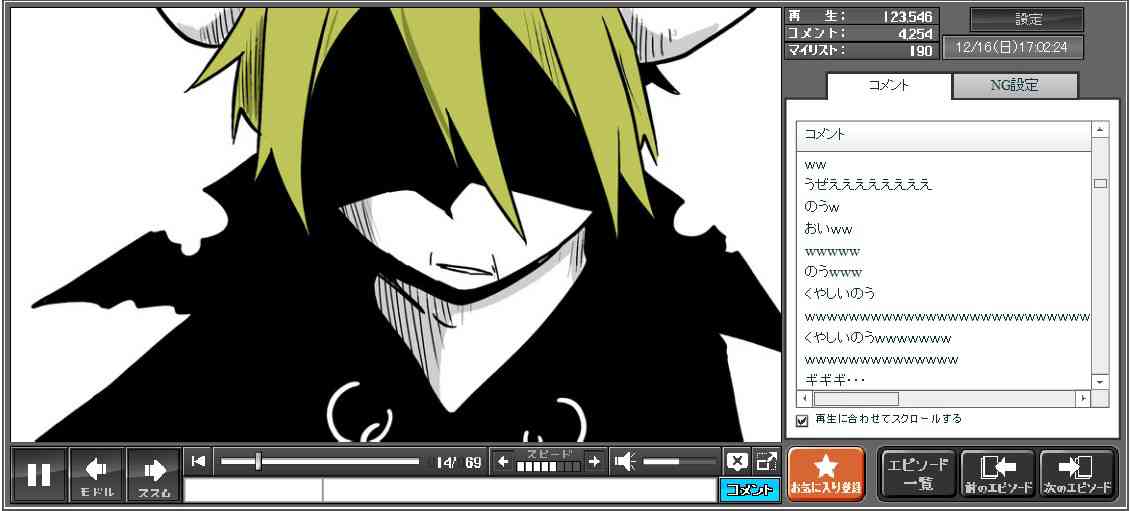Viewport: 1131px width, 511px height.
Task: Add to favorites with the star button
Action: 825,474
